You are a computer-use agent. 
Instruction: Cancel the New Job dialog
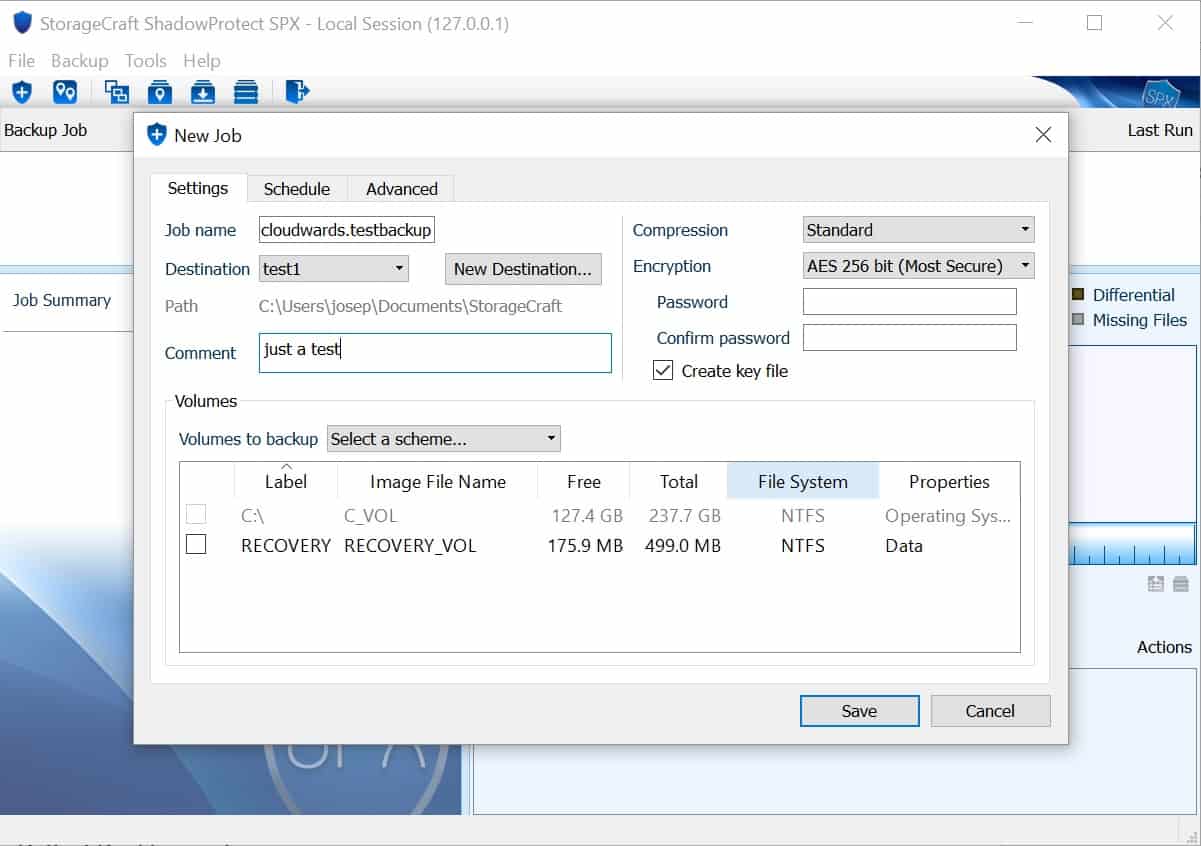tap(990, 711)
